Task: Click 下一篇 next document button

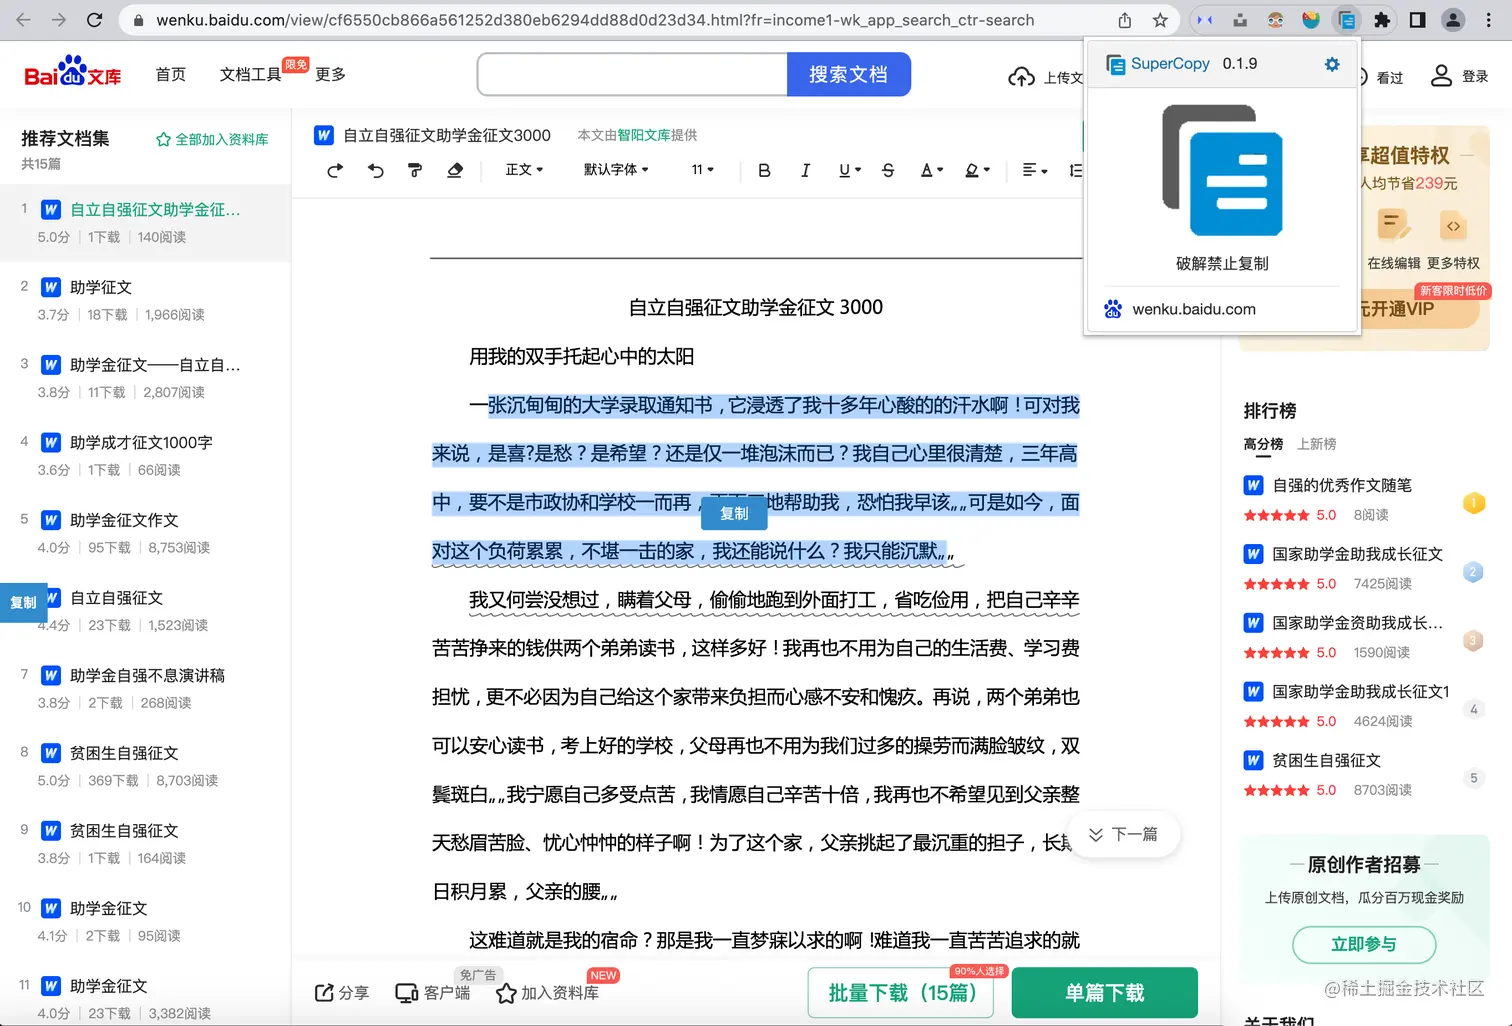Action: pos(1123,834)
